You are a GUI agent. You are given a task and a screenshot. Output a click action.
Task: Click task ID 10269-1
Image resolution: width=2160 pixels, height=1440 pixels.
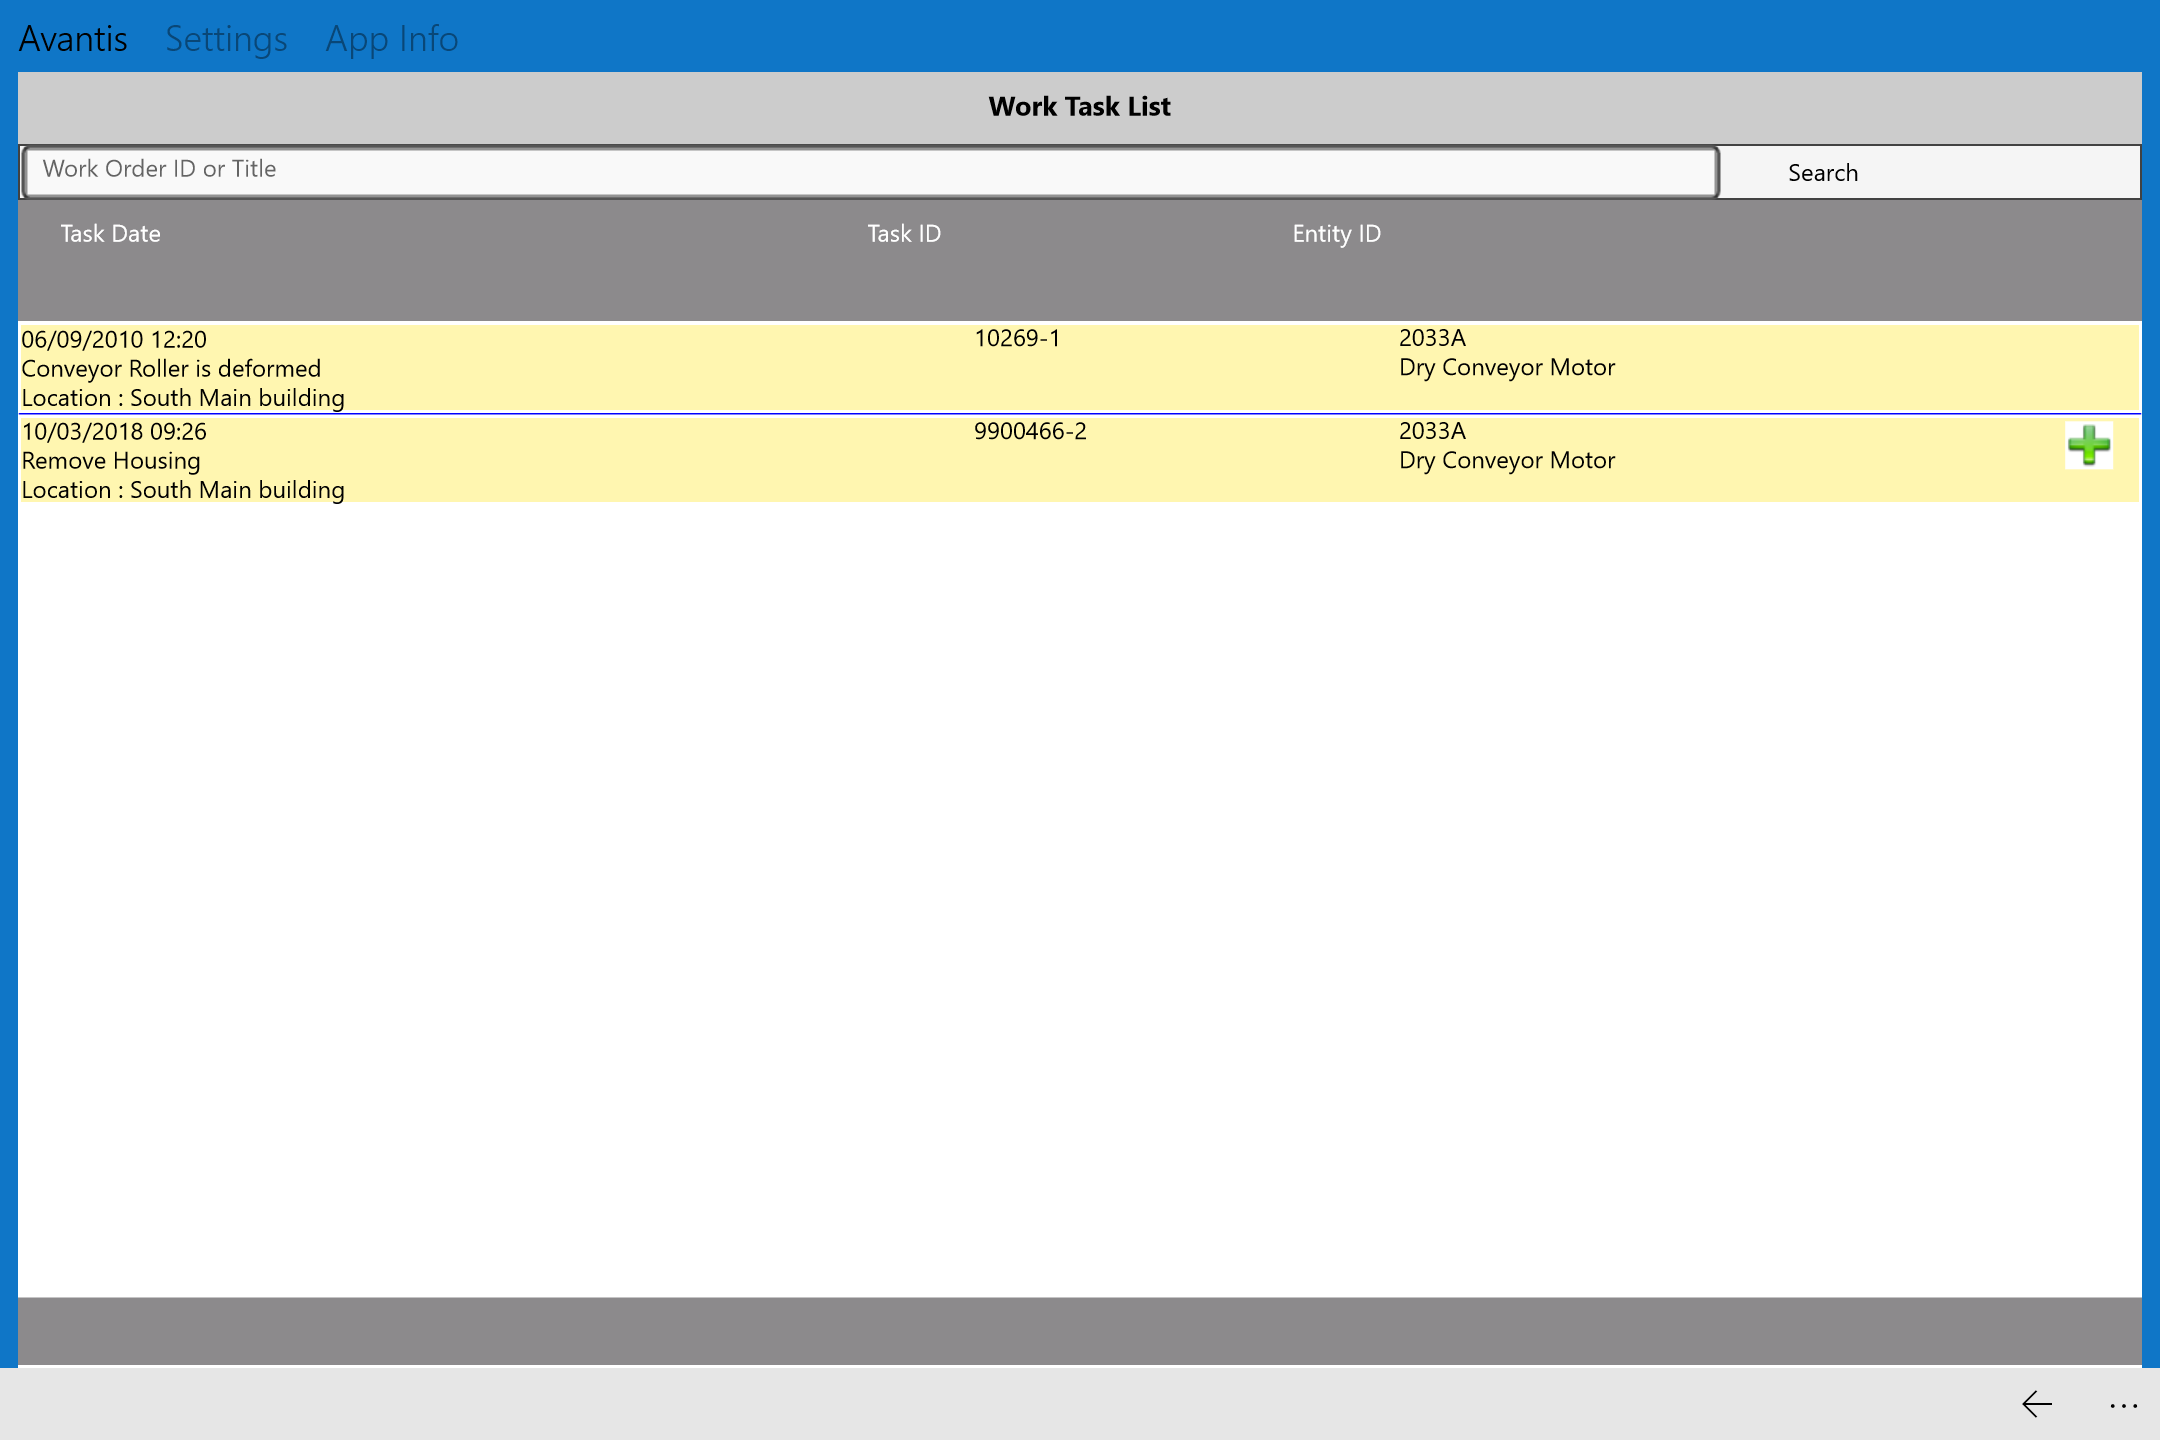click(x=1017, y=338)
